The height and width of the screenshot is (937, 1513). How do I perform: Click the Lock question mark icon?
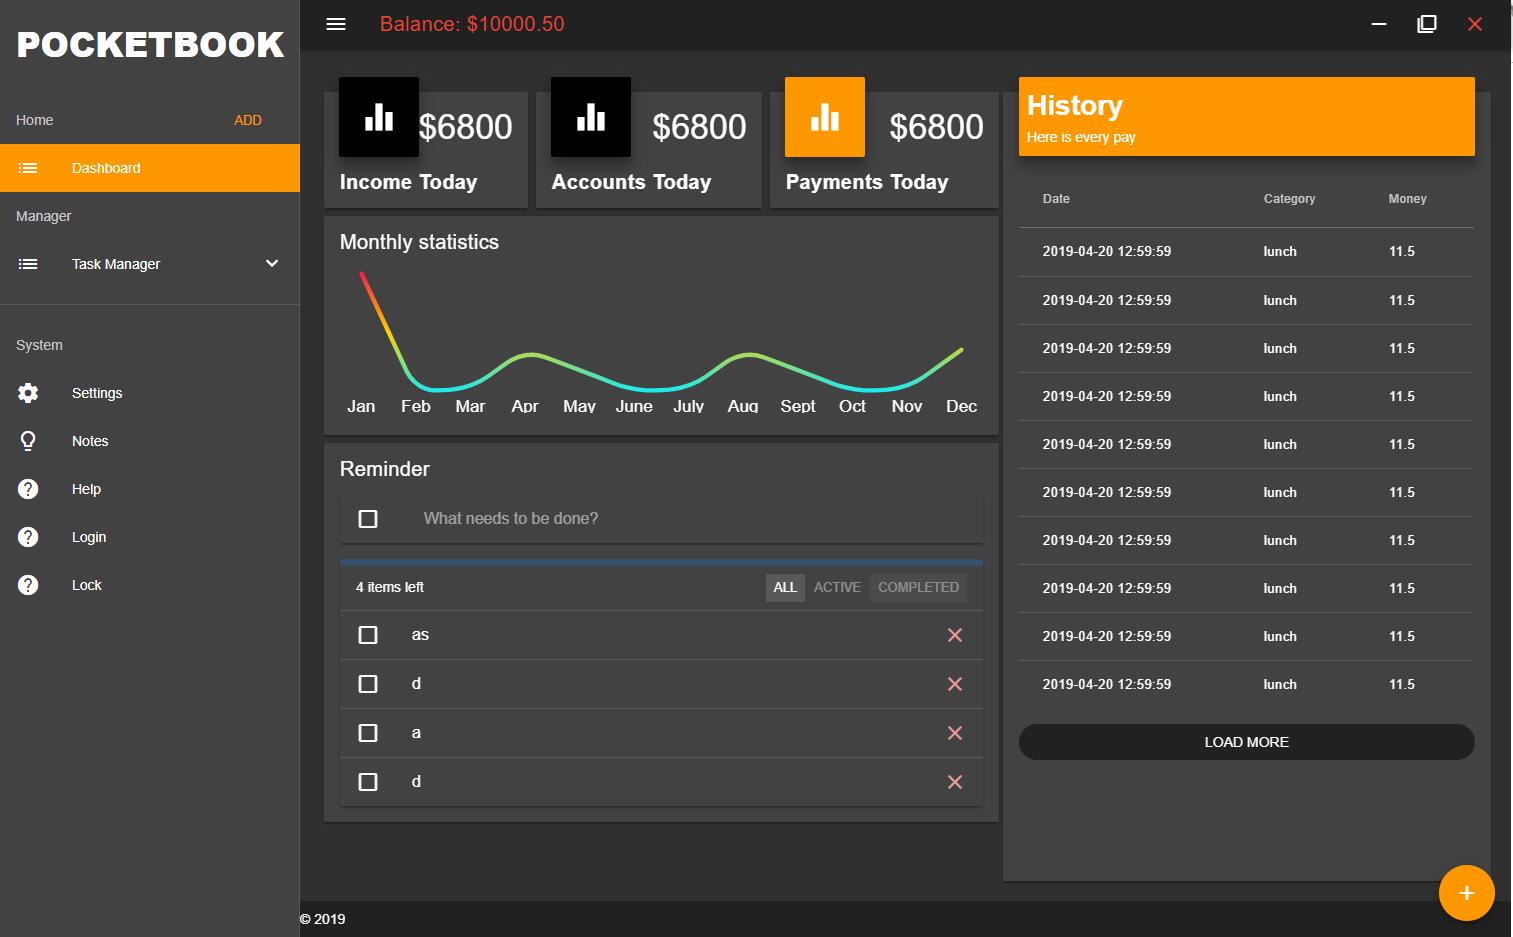(x=28, y=585)
